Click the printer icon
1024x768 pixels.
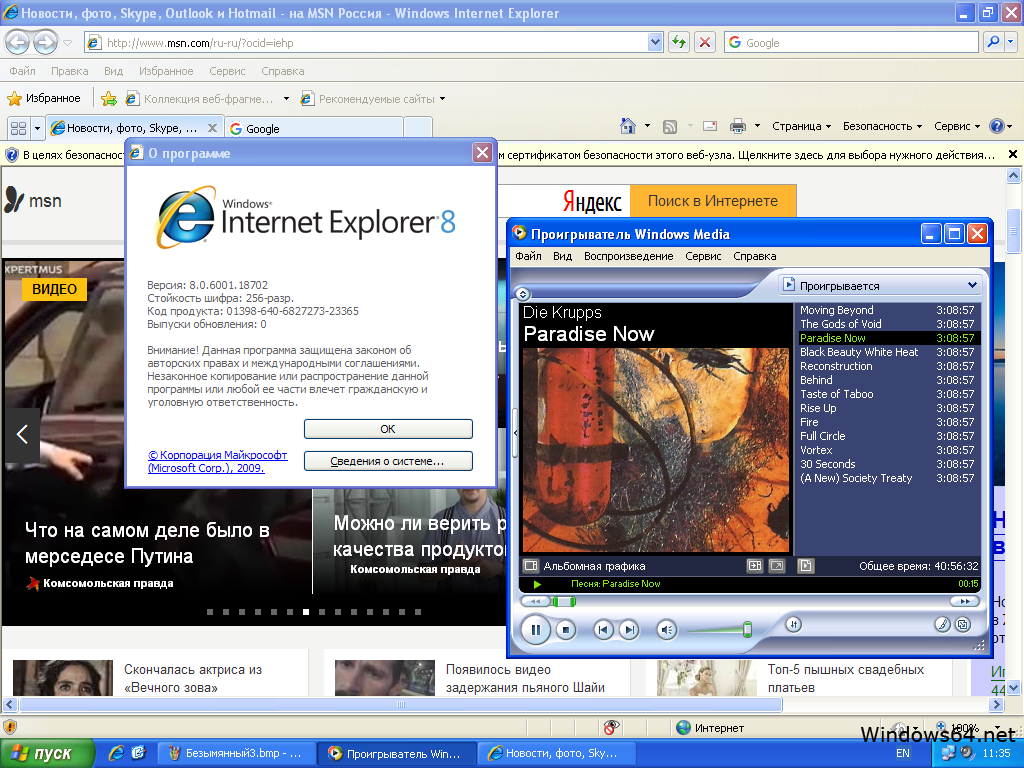738,126
